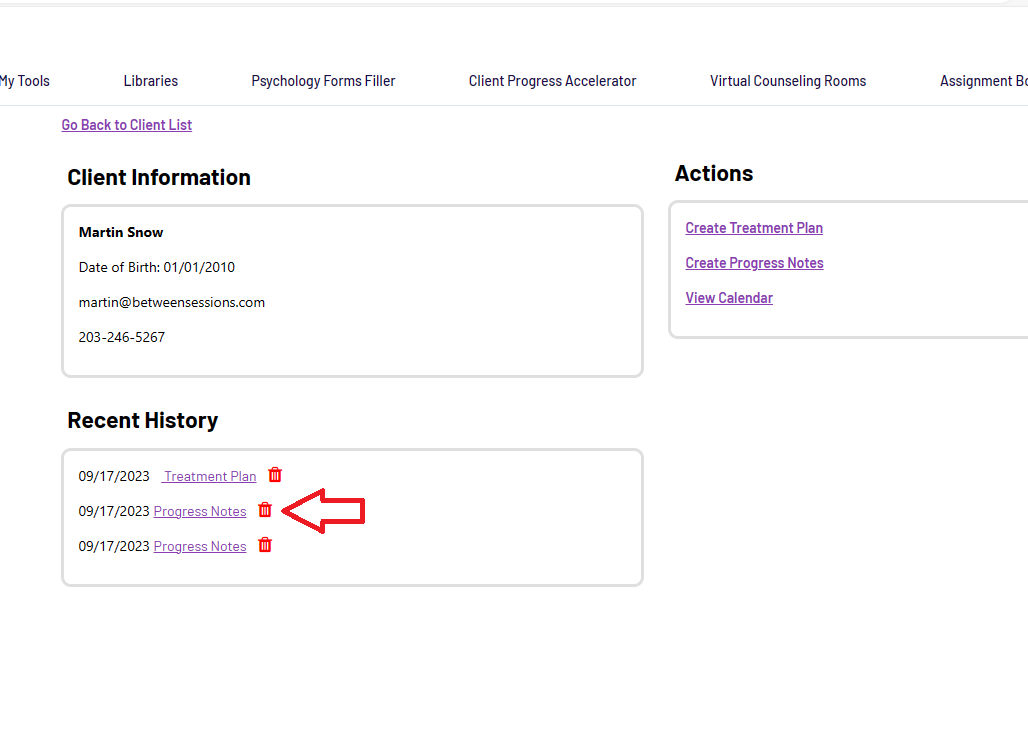
Task: Click the Date of Birth: 01/01/2010 text
Action: 157,267
